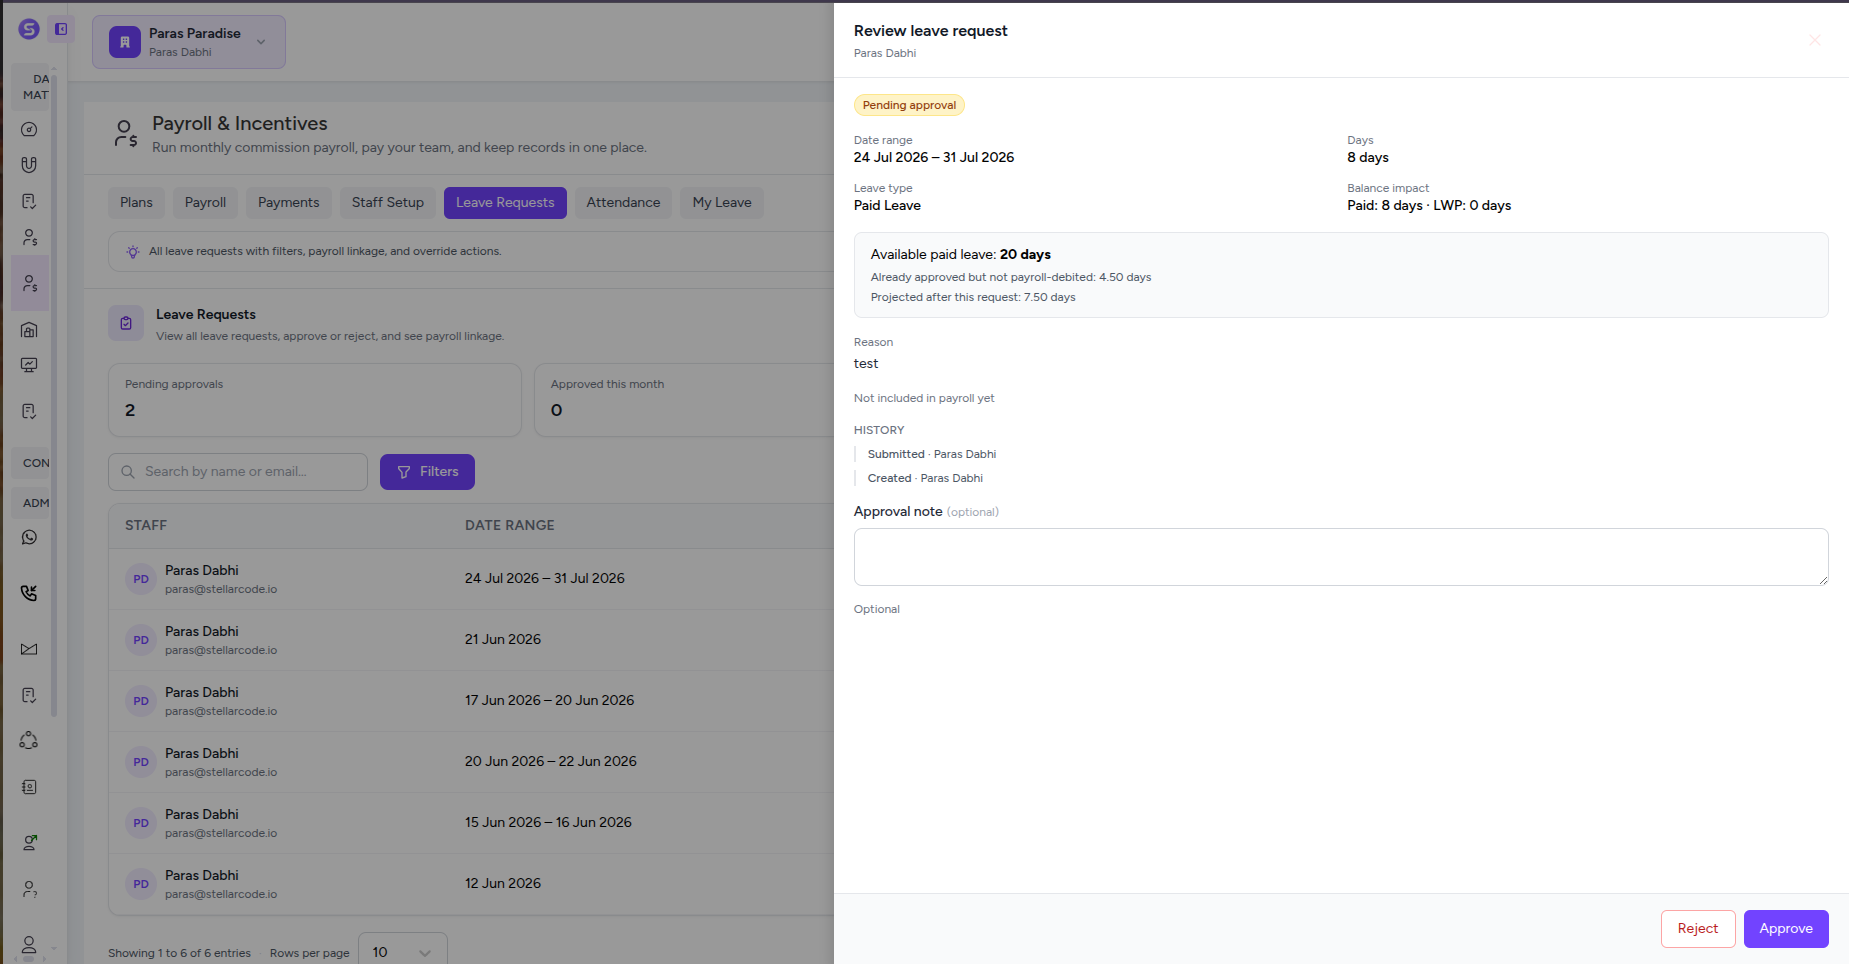Focus the Approval note text area
Image resolution: width=1849 pixels, height=964 pixels.
(x=1341, y=557)
